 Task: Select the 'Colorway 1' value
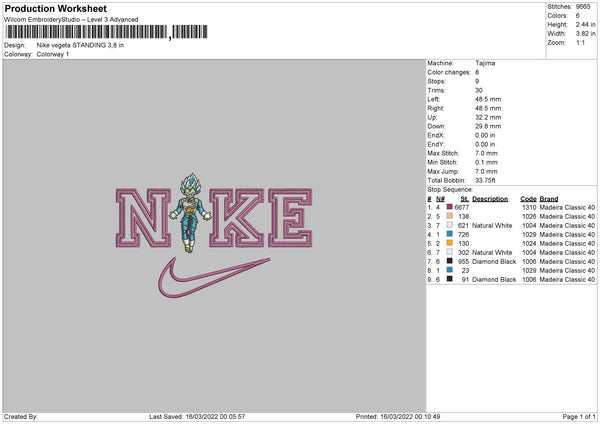tap(53, 54)
